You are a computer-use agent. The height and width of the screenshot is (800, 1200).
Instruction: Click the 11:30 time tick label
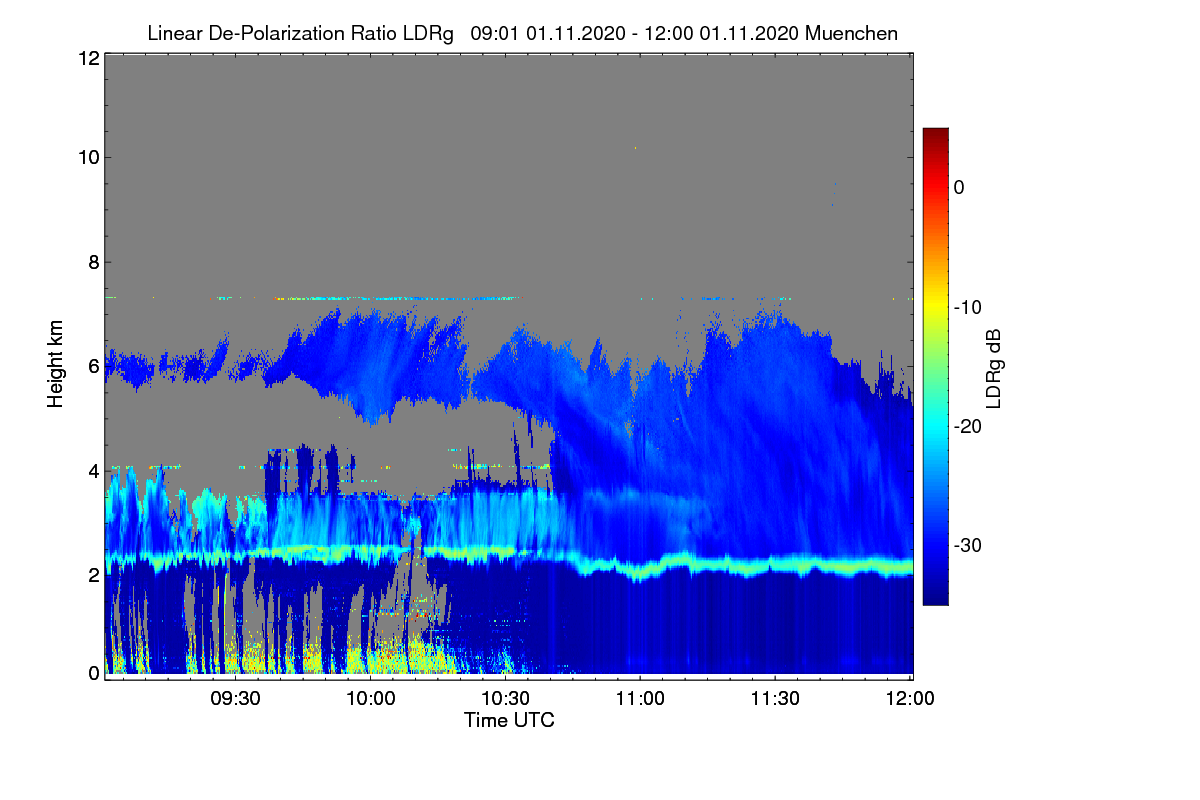(x=775, y=698)
